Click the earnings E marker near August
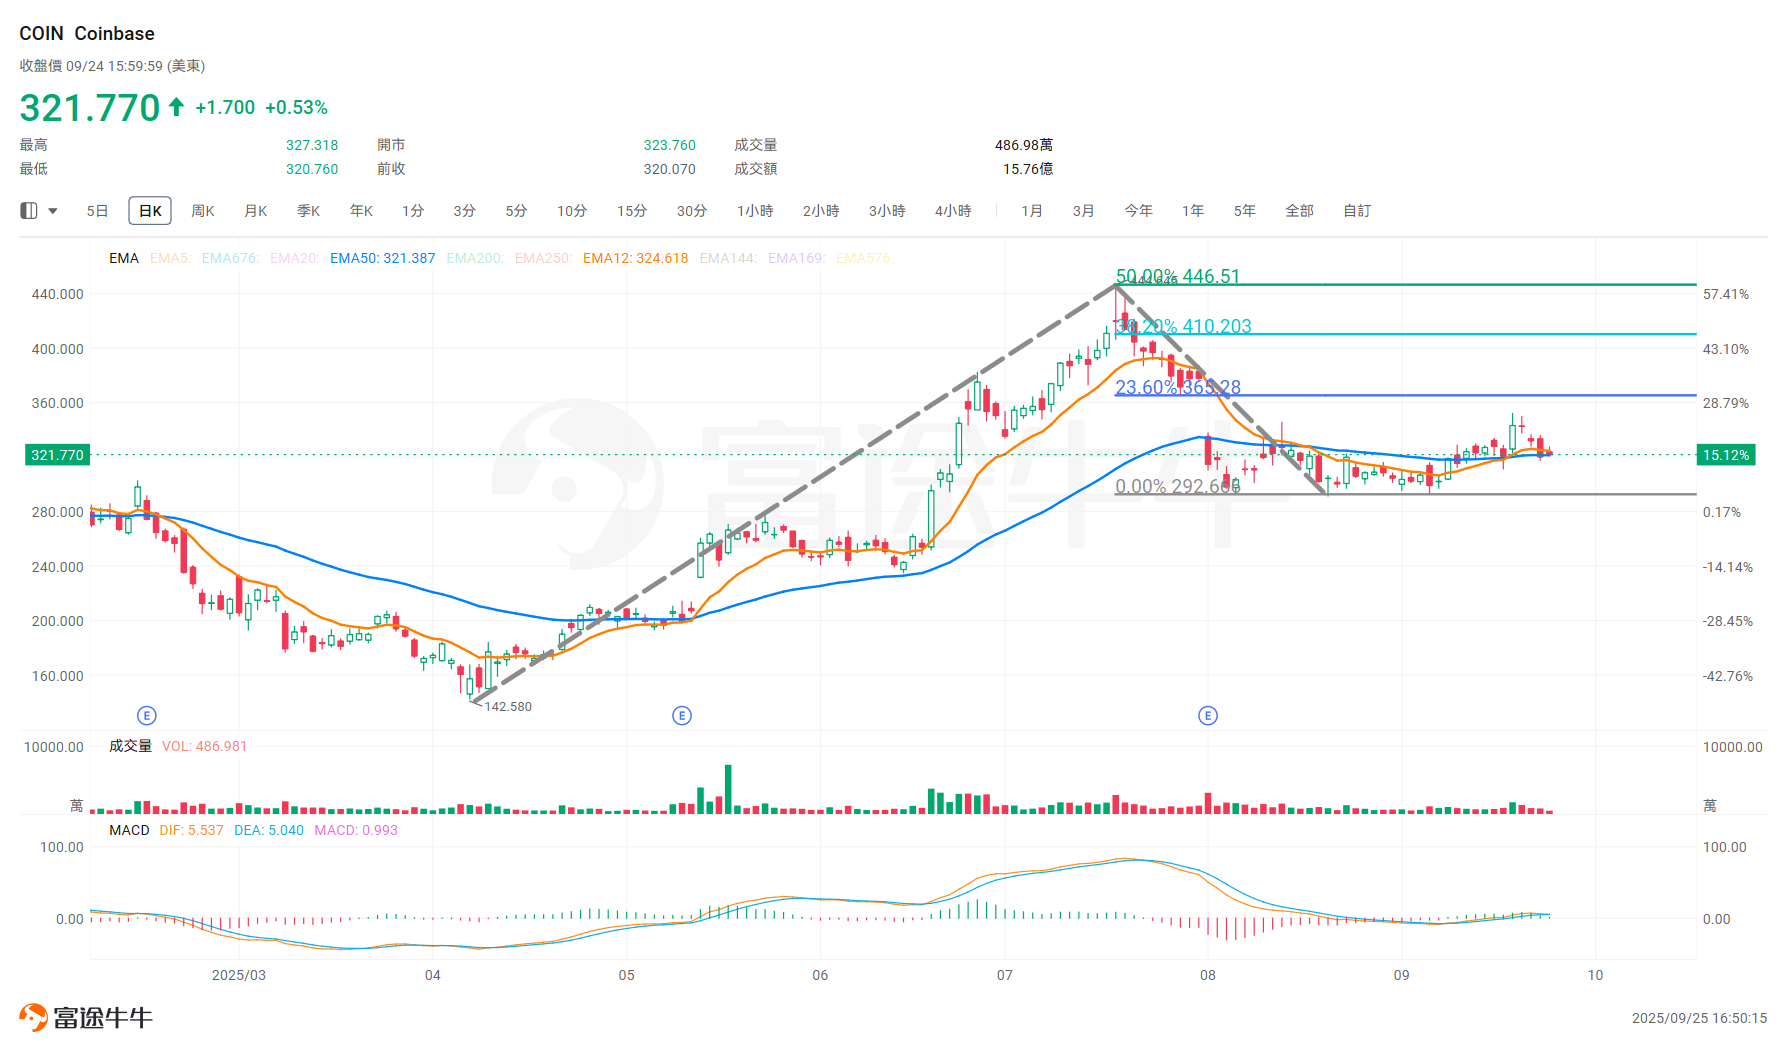1787x1050 pixels. point(1208,715)
